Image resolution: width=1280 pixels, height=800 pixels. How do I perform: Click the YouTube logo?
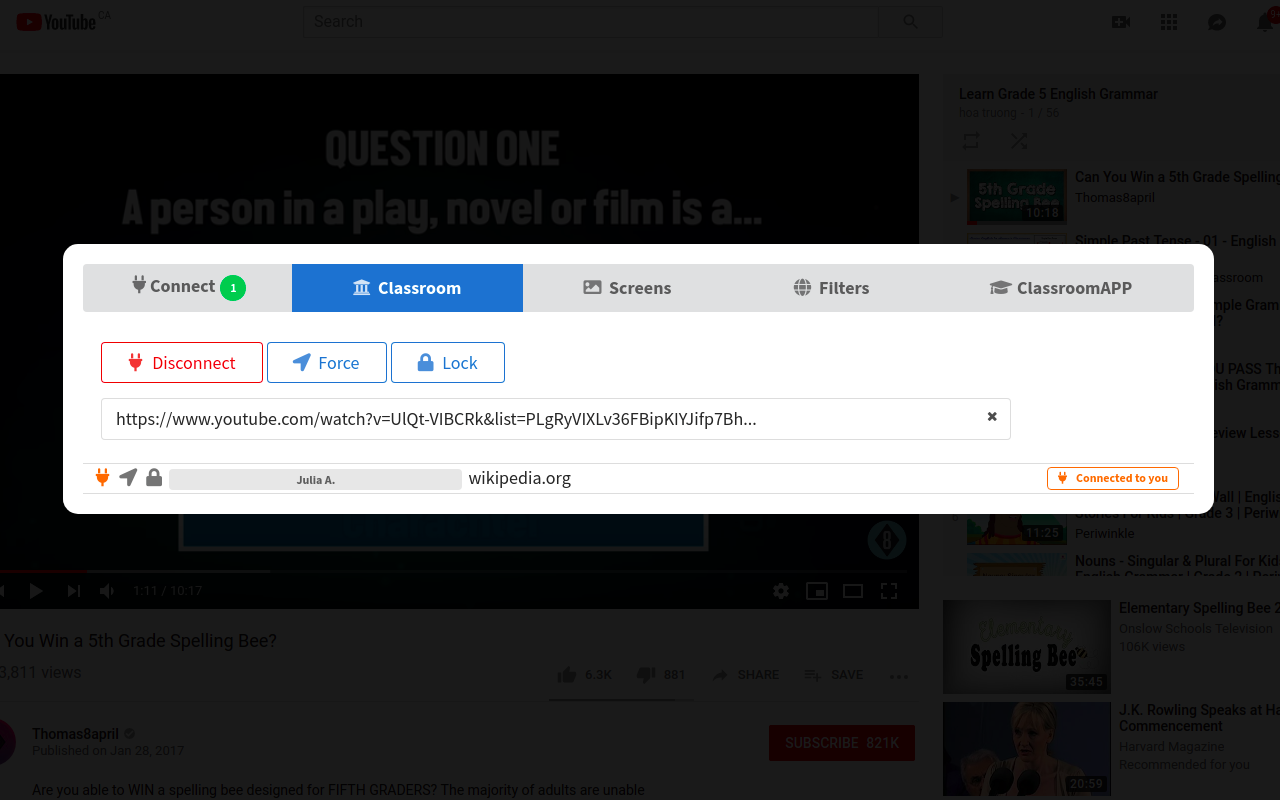click(56, 21)
